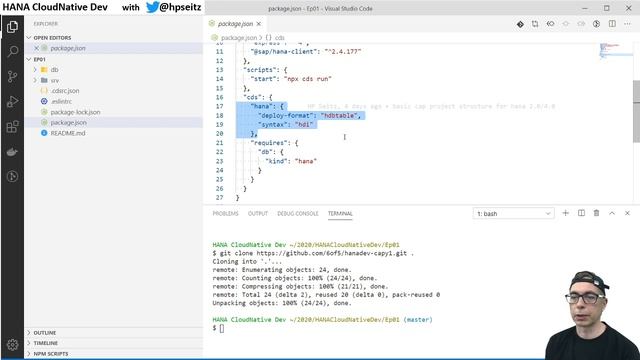The width and height of the screenshot is (640, 360).
Task: Click line number 21 in the gutter
Action: coord(220,143)
